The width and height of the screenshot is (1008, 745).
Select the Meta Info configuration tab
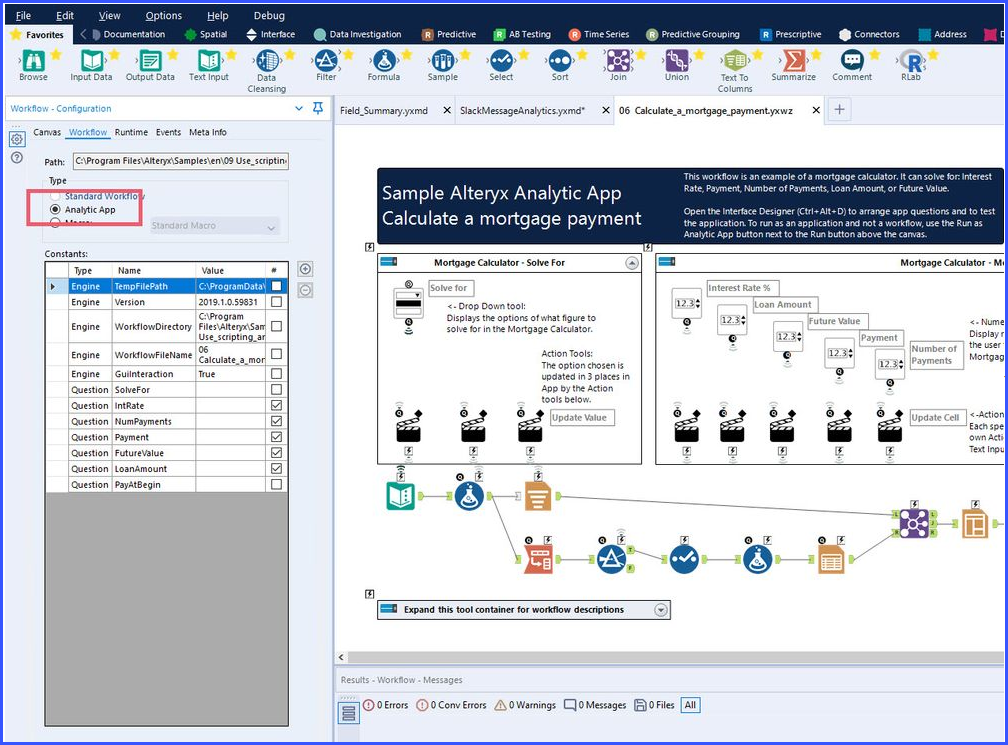tap(208, 132)
